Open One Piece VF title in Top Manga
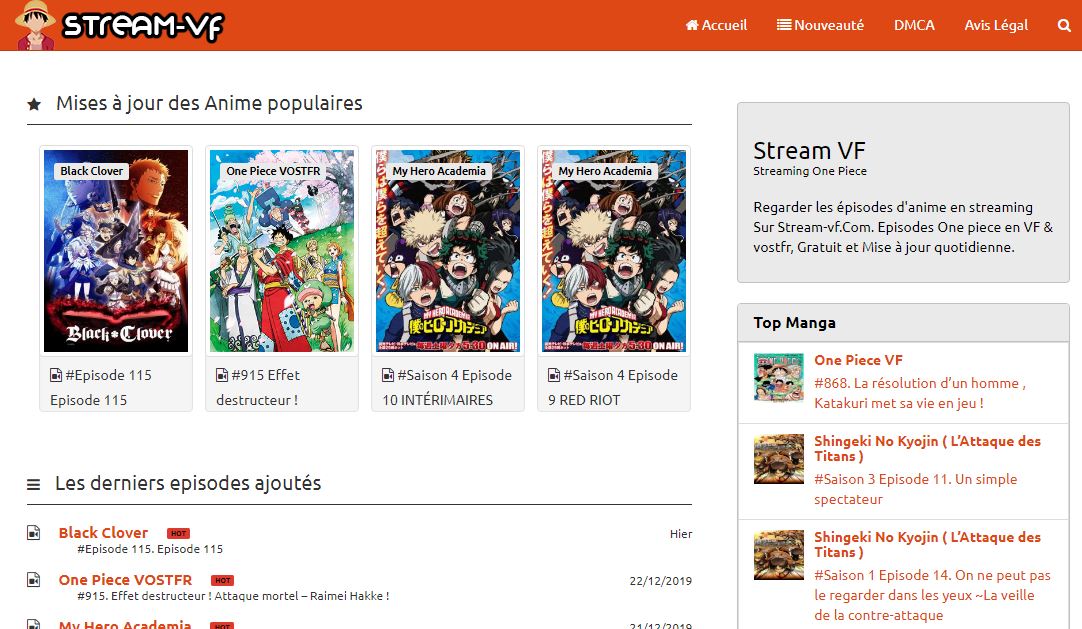This screenshot has width=1082, height=629. 858,360
